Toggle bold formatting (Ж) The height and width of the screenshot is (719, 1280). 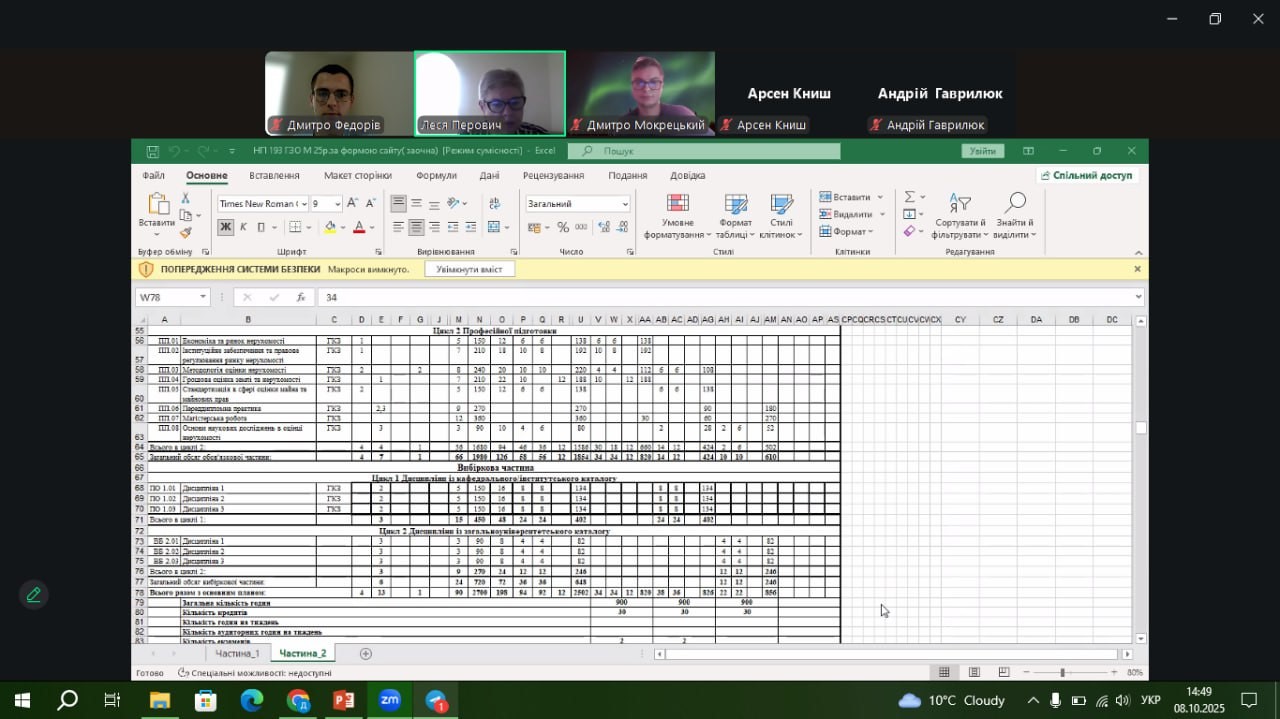click(x=225, y=227)
